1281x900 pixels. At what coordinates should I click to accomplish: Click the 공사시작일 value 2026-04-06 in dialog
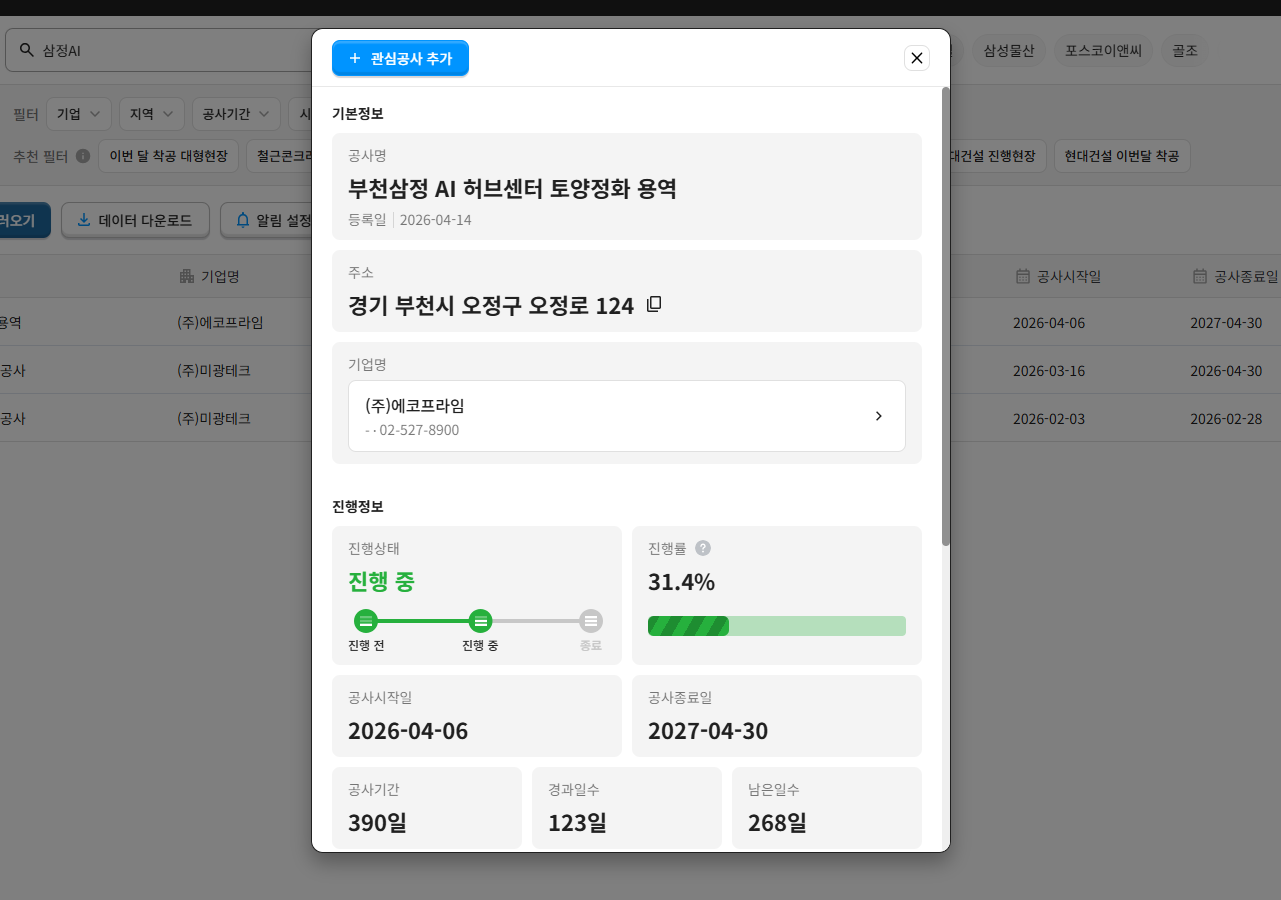point(408,731)
